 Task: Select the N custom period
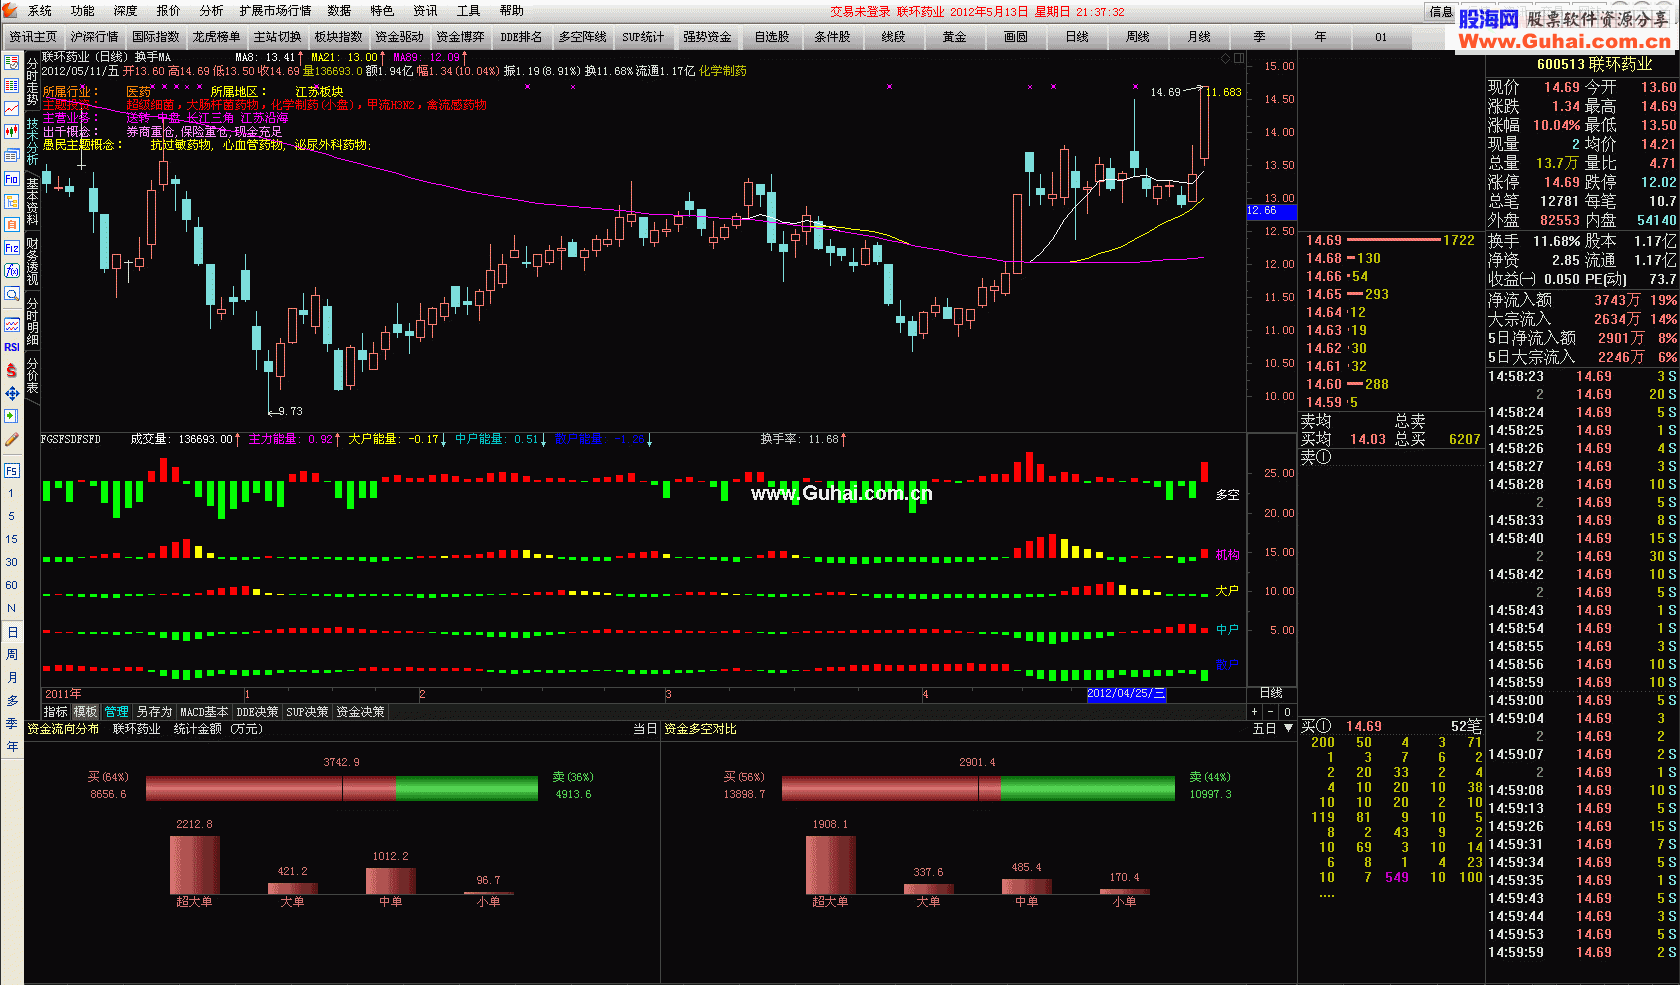click(x=12, y=608)
